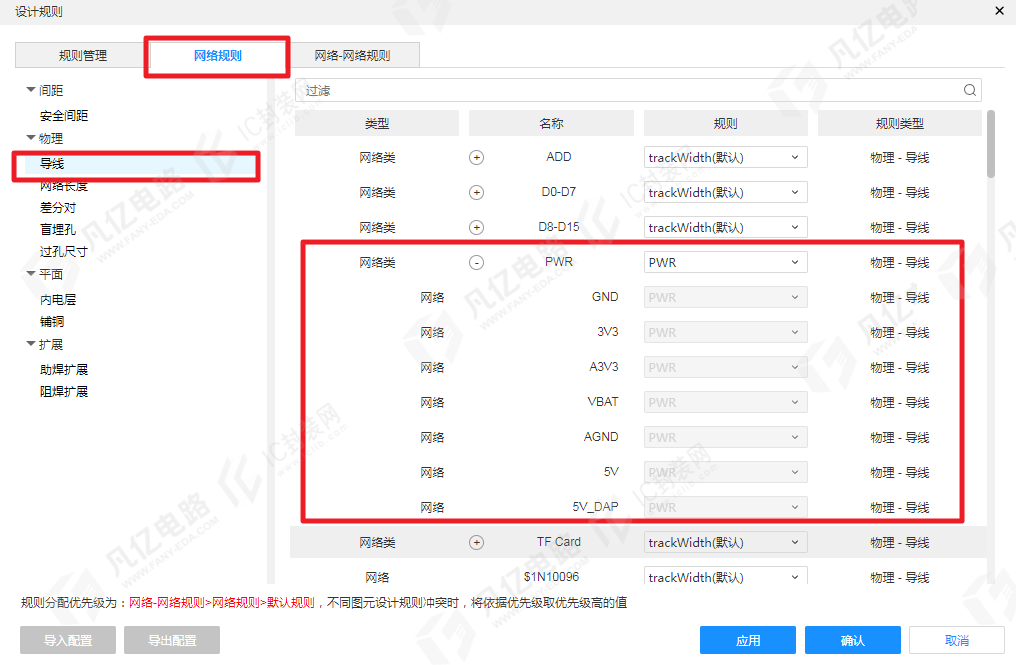
Task: Collapse the 扩展 tree section
Action: coord(30,344)
